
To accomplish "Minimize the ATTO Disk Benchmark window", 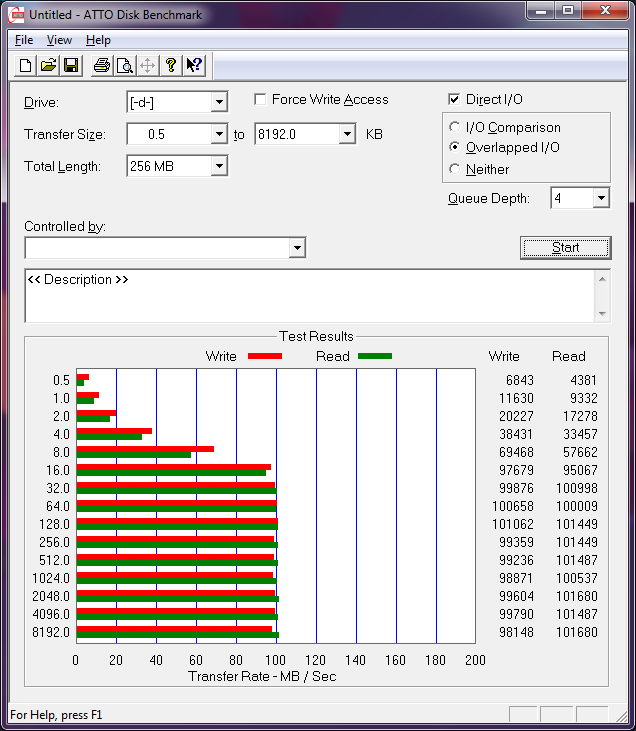I will pos(541,10).
